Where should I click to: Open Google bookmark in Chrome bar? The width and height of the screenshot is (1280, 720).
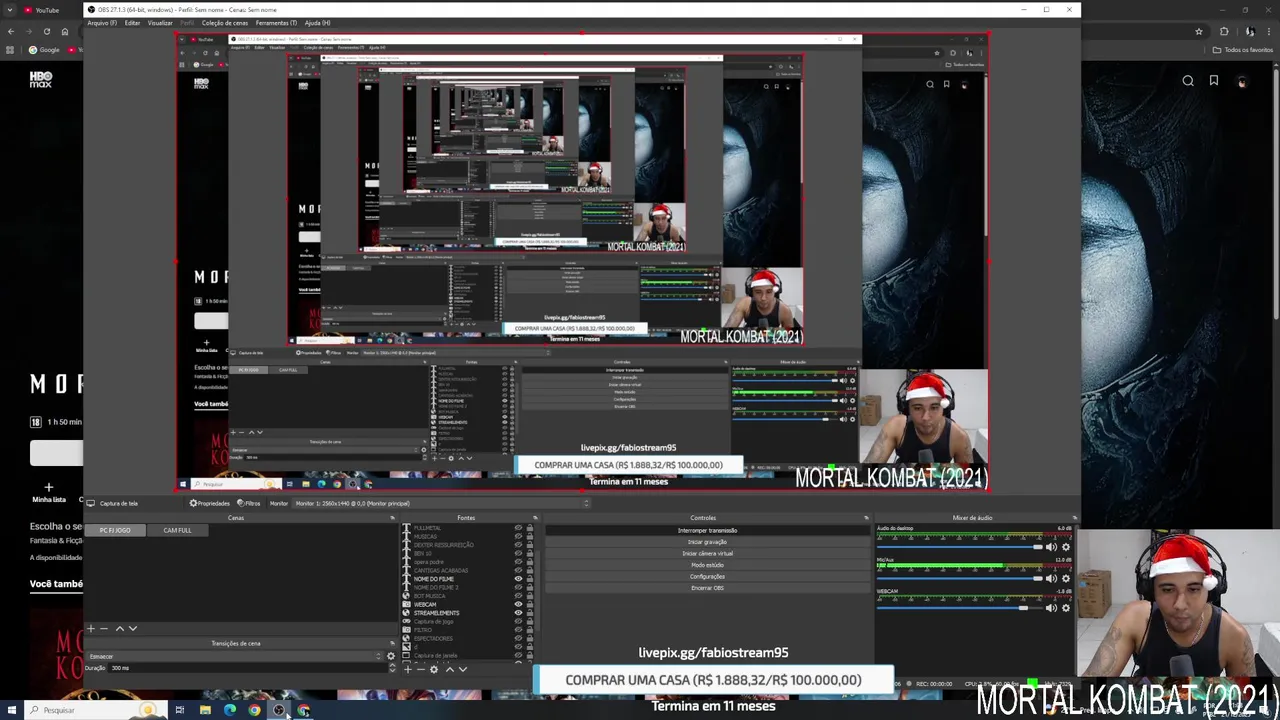pos(44,50)
